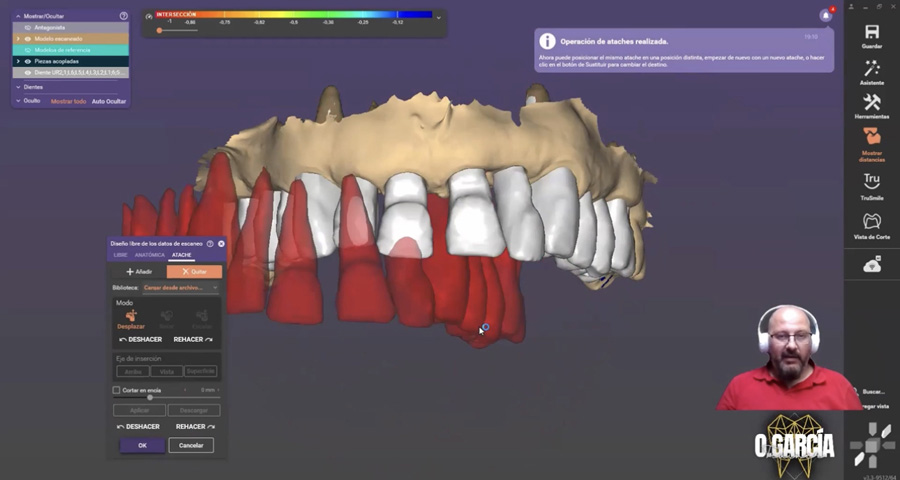Expand Piezas acopladas tree row
Screen dimensions: 900x480
18,61
